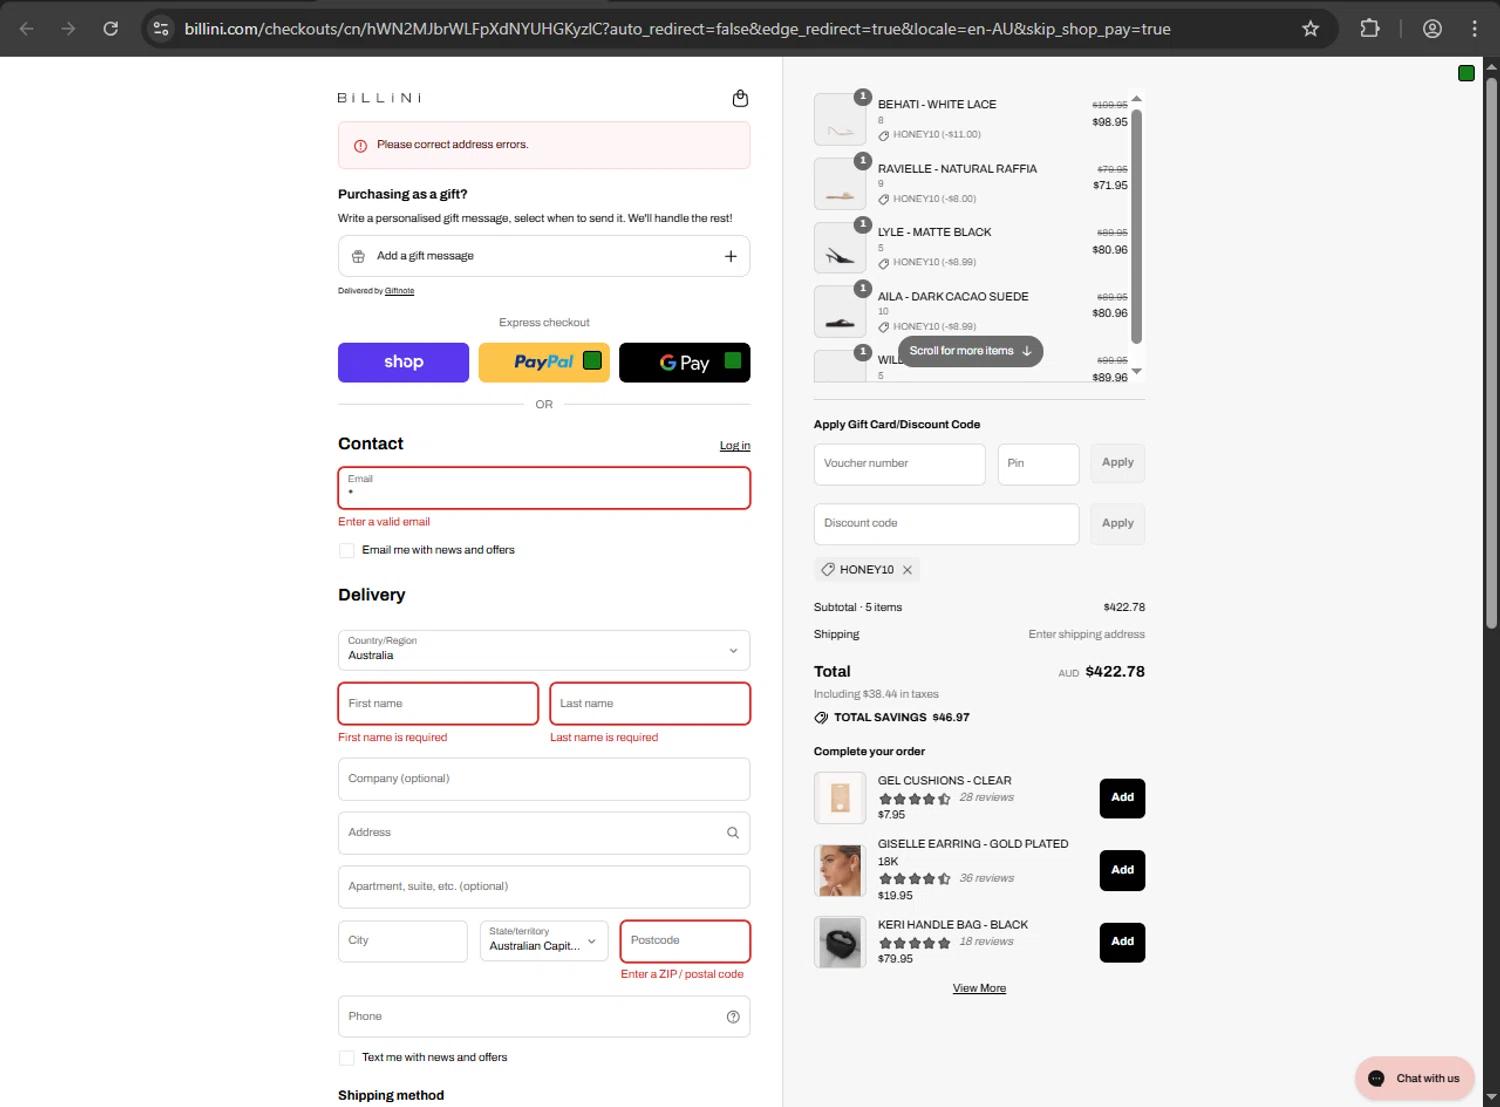This screenshot has width=1500, height=1107.
Task: Click the 36 reviews text
Action: coord(986,879)
